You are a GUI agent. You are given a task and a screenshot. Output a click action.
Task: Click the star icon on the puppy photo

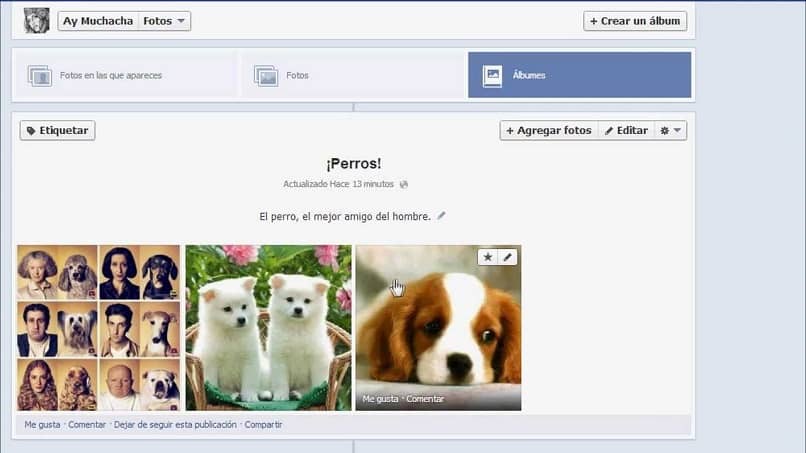click(x=488, y=257)
